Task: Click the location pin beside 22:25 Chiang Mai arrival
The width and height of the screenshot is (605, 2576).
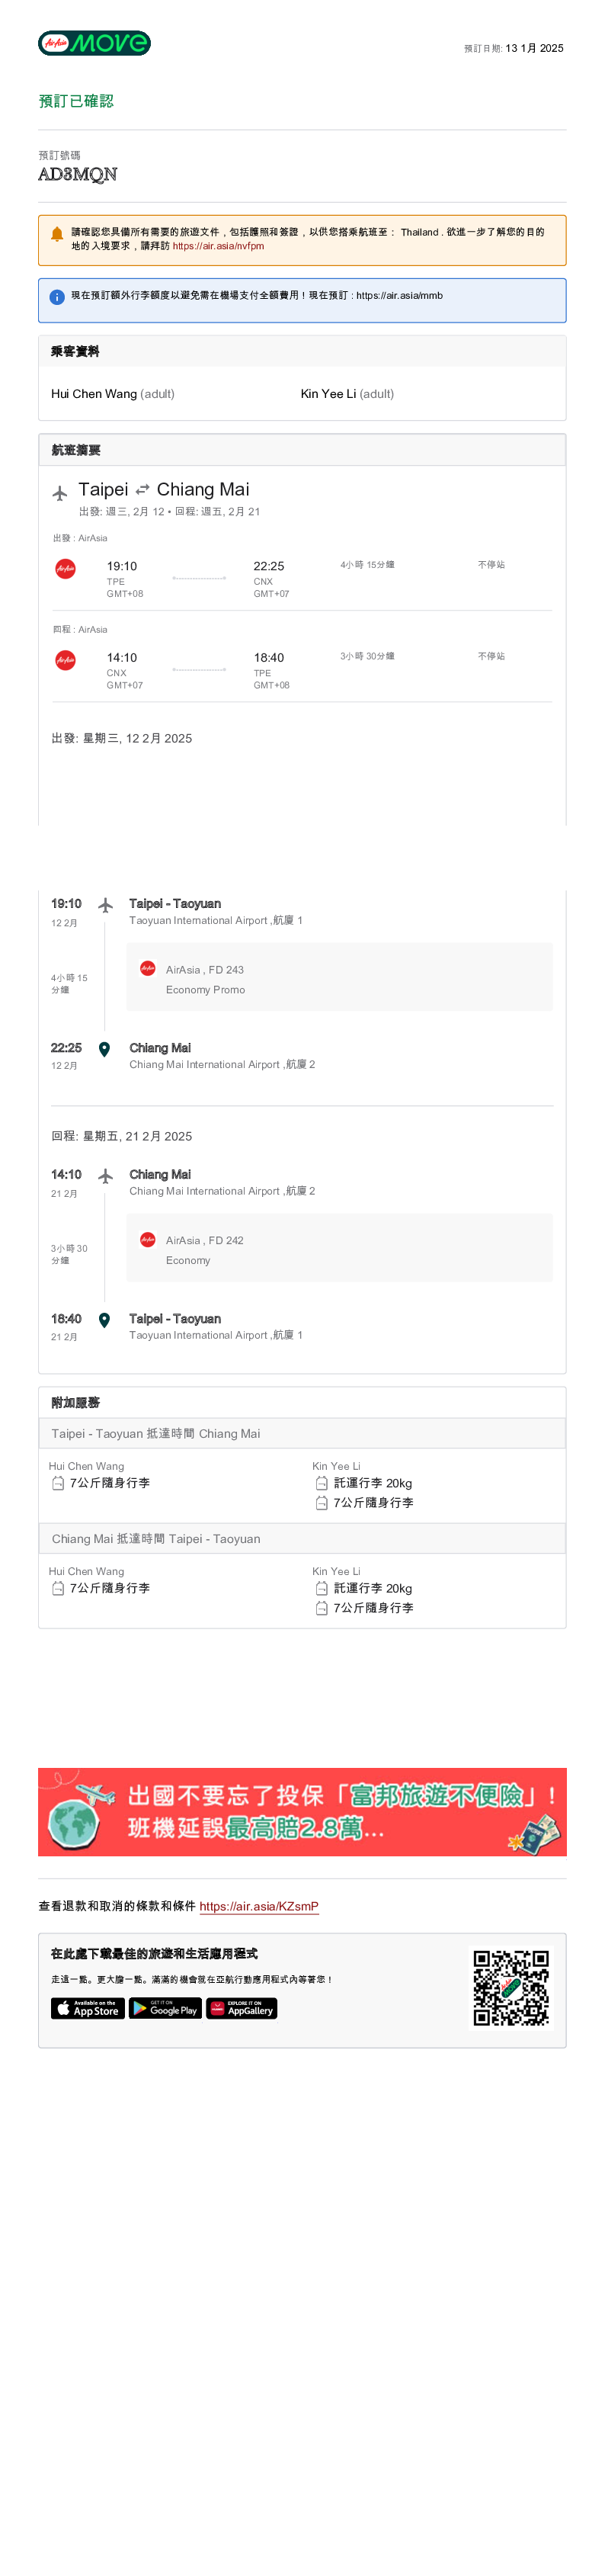Action: coord(104,1049)
